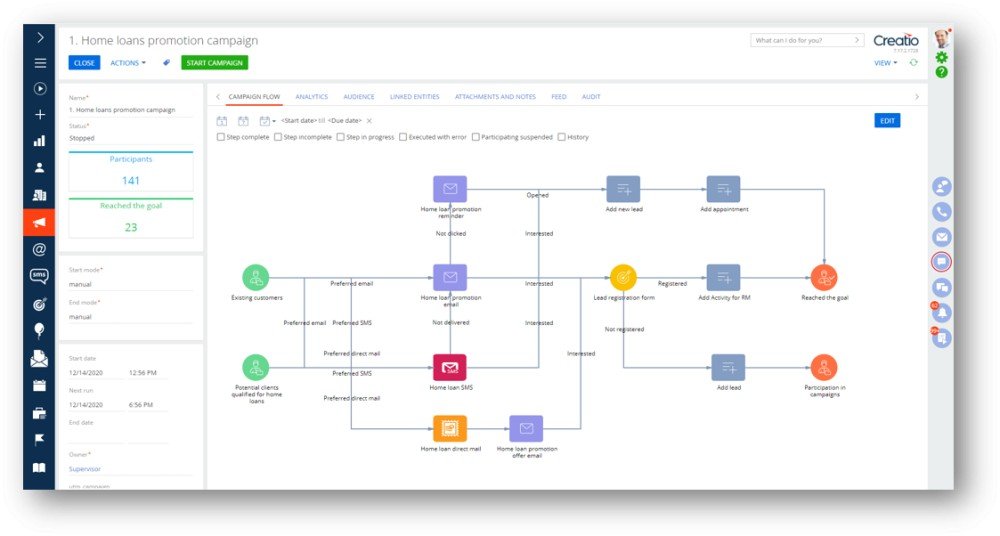Open the green help question icon
The image size is (1000, 536).
(941, 72)
